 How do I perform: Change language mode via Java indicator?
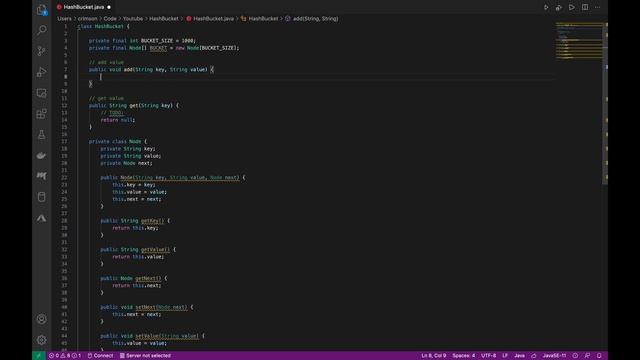(519, 356)
